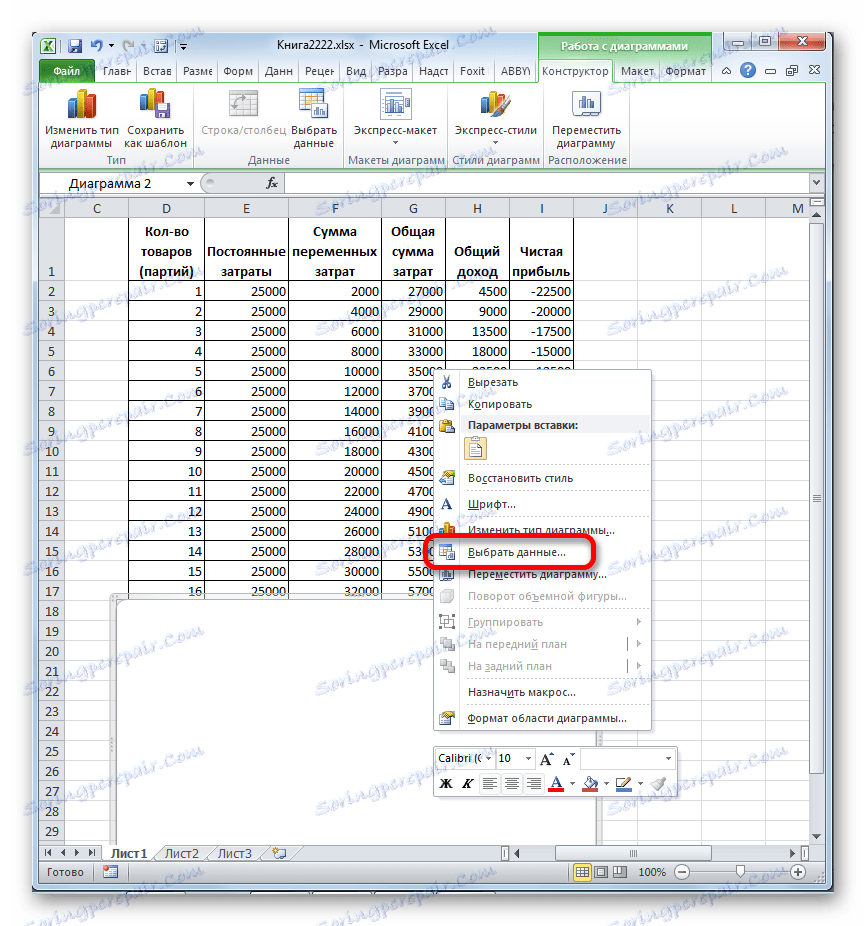Click the format painter brush icon
This screenshot has width=866, height=926.
pos(658,784)
